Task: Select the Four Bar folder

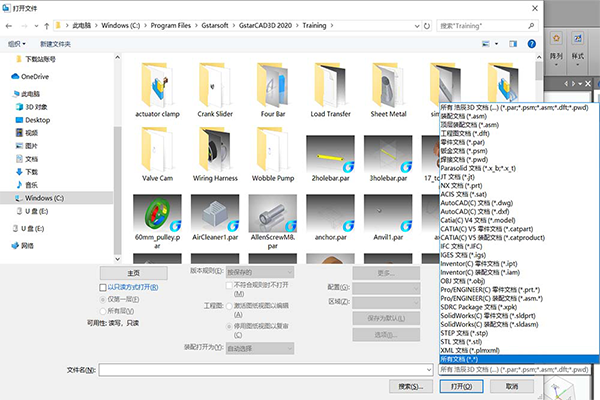Action: point(273,90)
